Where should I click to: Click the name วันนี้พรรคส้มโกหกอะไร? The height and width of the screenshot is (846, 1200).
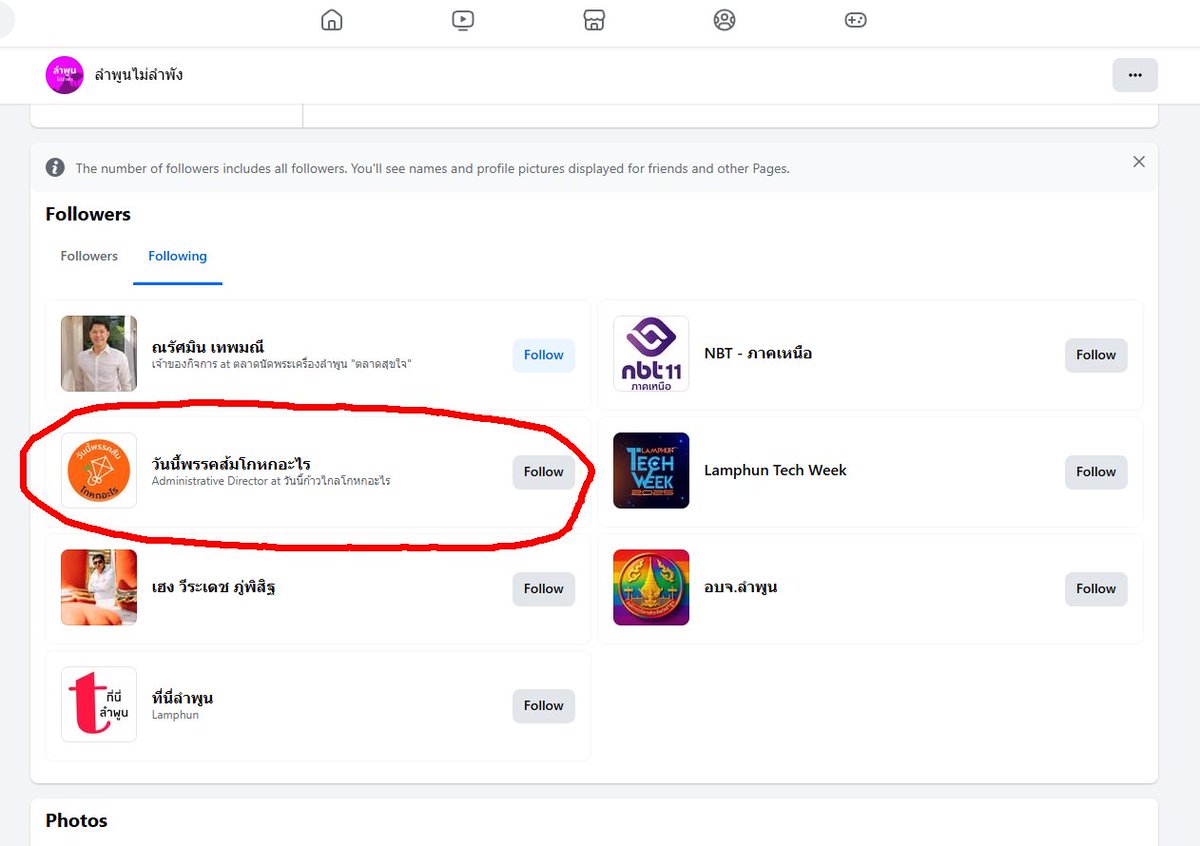(231, 464)
